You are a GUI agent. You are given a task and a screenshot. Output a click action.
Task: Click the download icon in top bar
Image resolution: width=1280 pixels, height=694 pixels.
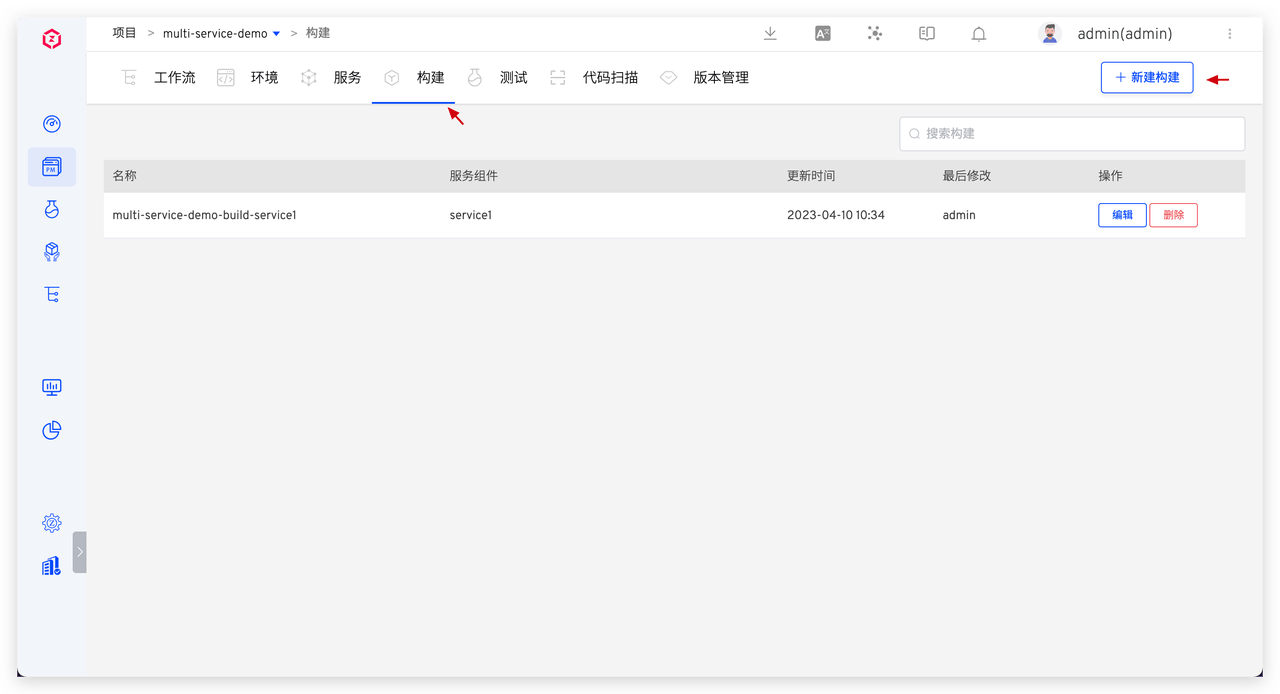[770, 34]
